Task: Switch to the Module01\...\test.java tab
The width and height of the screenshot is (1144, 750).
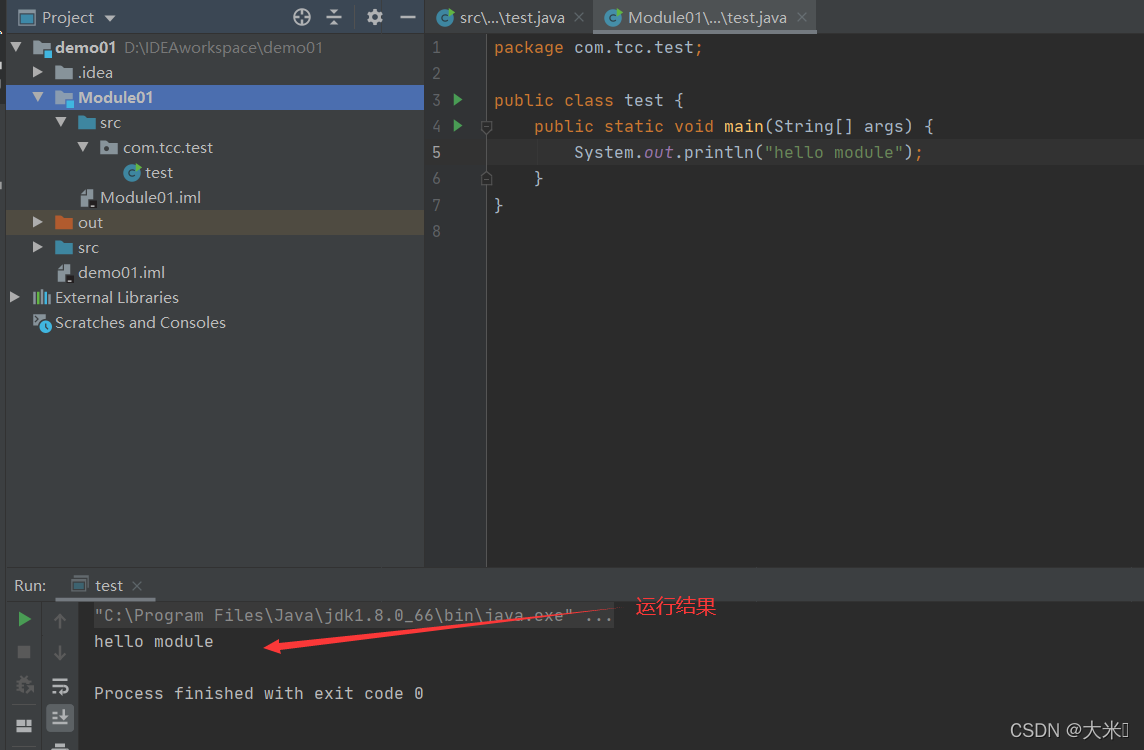Action: point(706,18)
